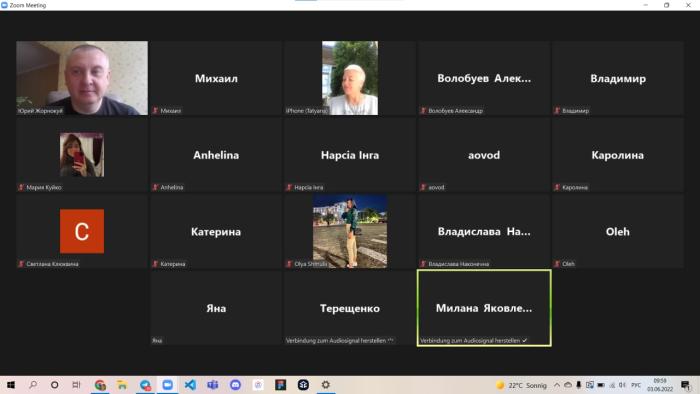Click muted mic icon on aovod tile
This screenshot has height=394, width=700.
point(423,187)
